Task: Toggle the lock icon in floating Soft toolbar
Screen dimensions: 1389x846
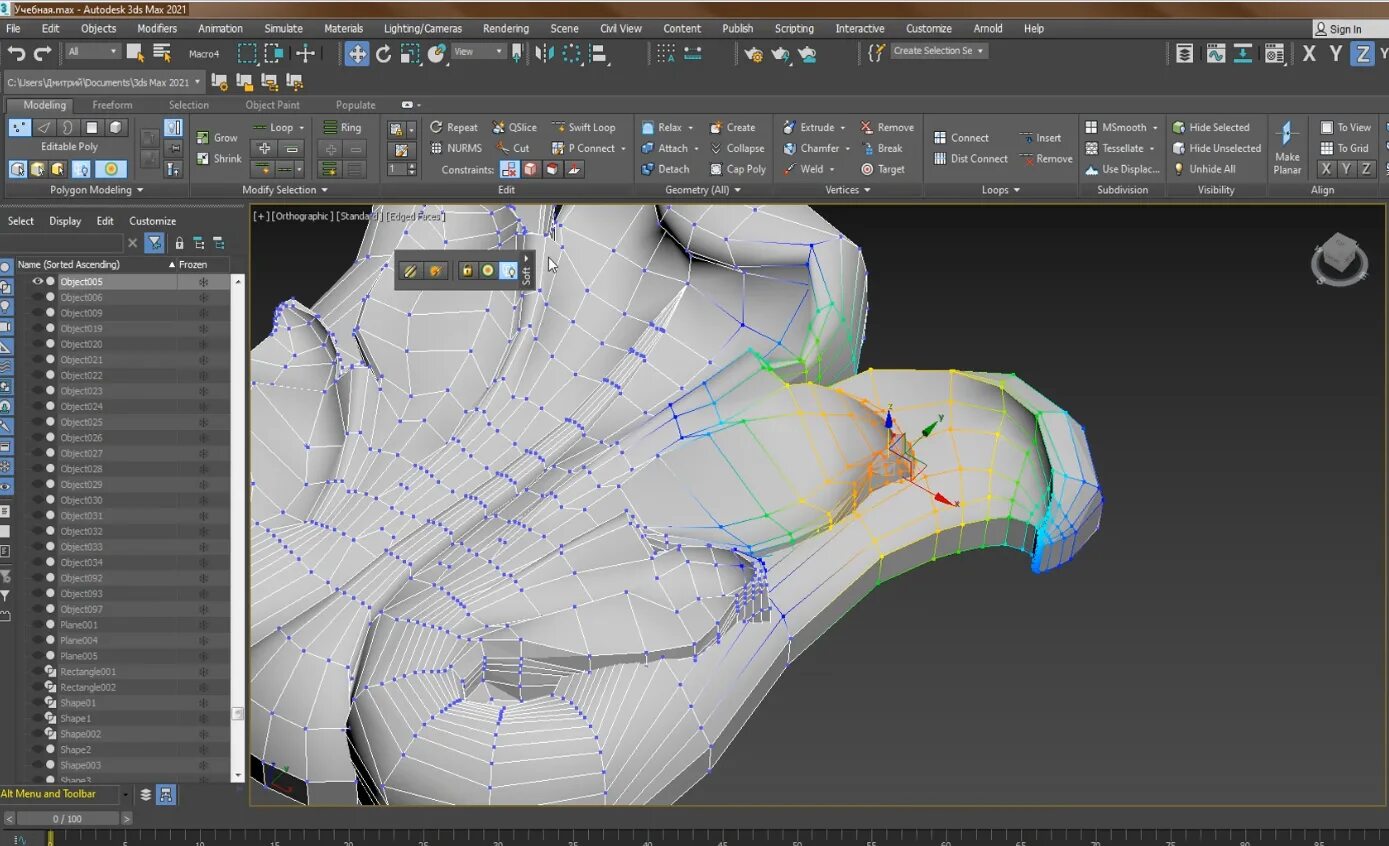Action: coord(467,271)
